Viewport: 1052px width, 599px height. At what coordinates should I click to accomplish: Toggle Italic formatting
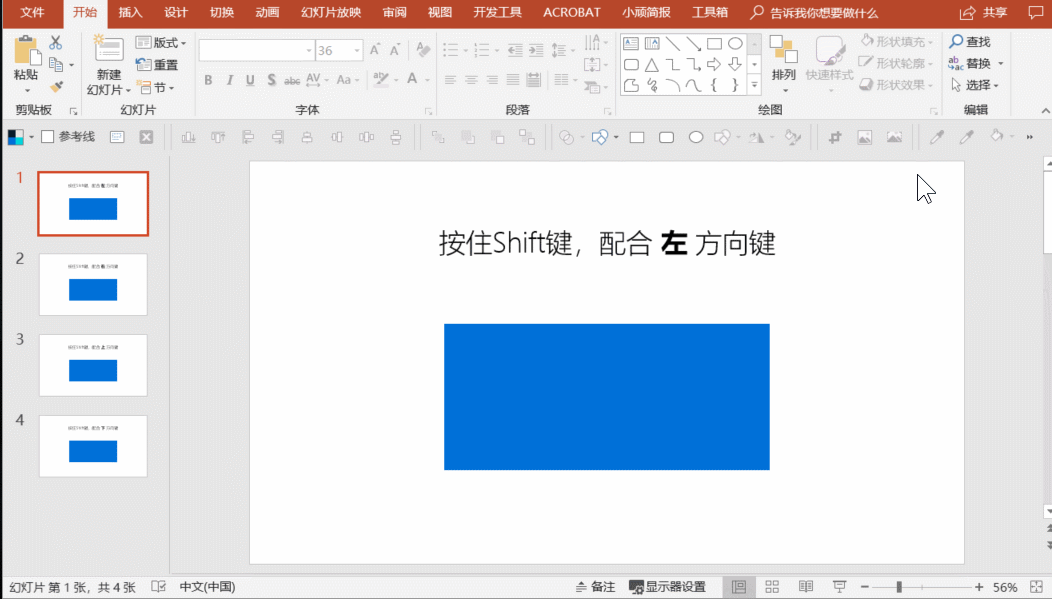229,80
